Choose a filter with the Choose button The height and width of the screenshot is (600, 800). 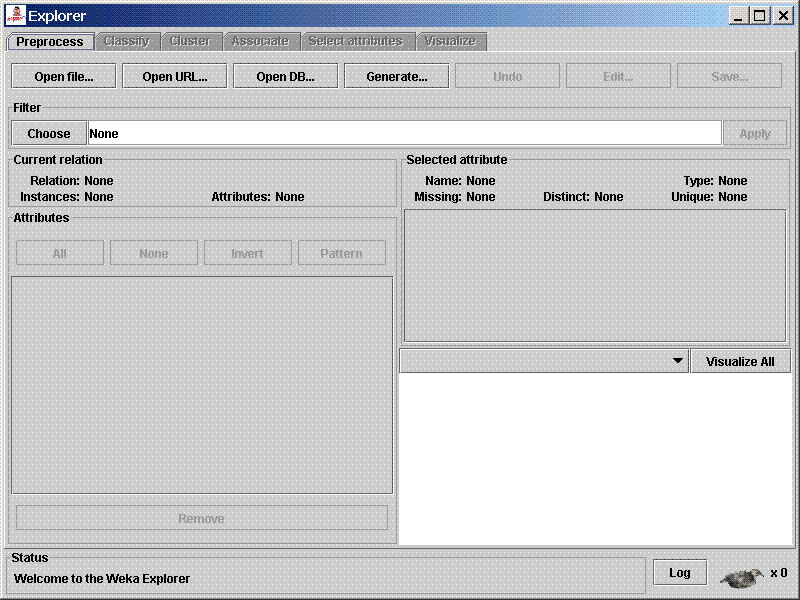tap(49, 134)
